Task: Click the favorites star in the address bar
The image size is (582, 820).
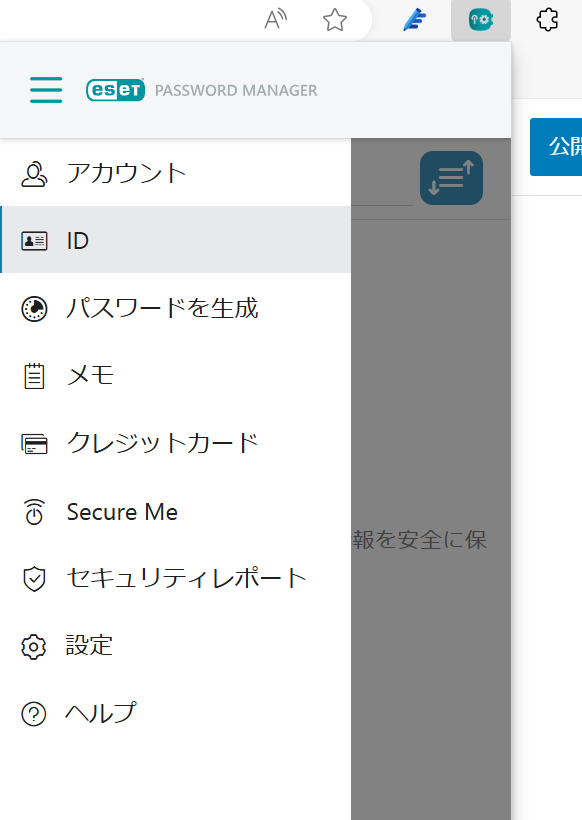Action: 335,19
